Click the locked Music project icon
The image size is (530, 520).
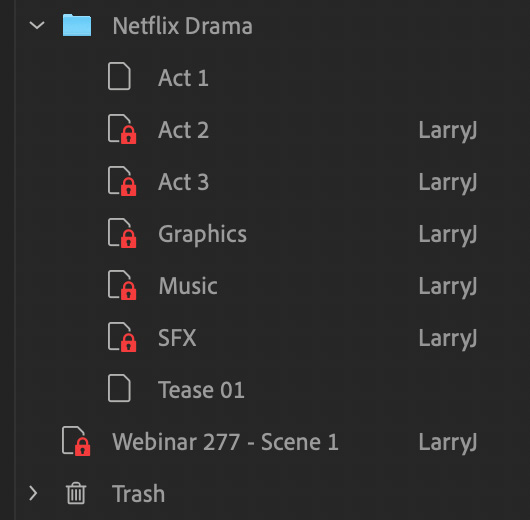coord(122,285)
